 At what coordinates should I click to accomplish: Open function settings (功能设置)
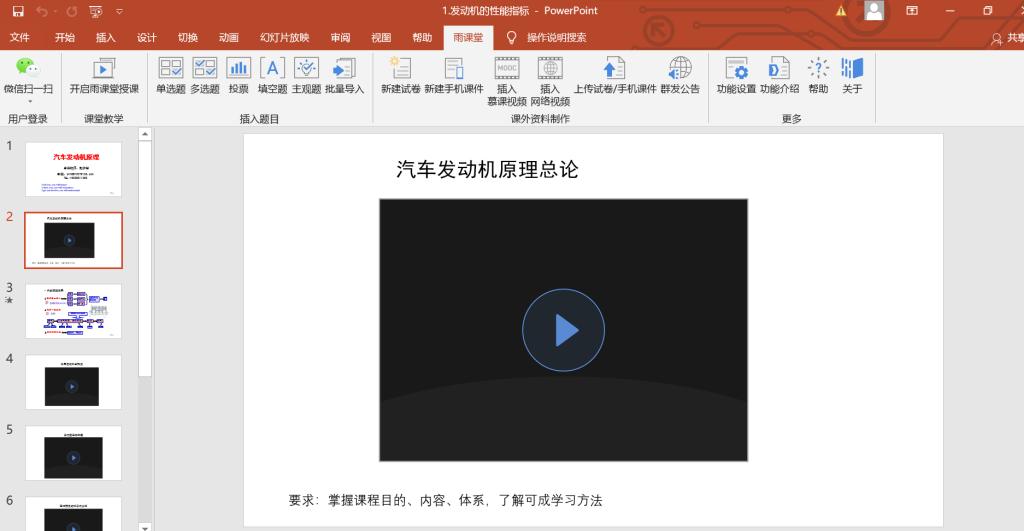coord(736,76)
